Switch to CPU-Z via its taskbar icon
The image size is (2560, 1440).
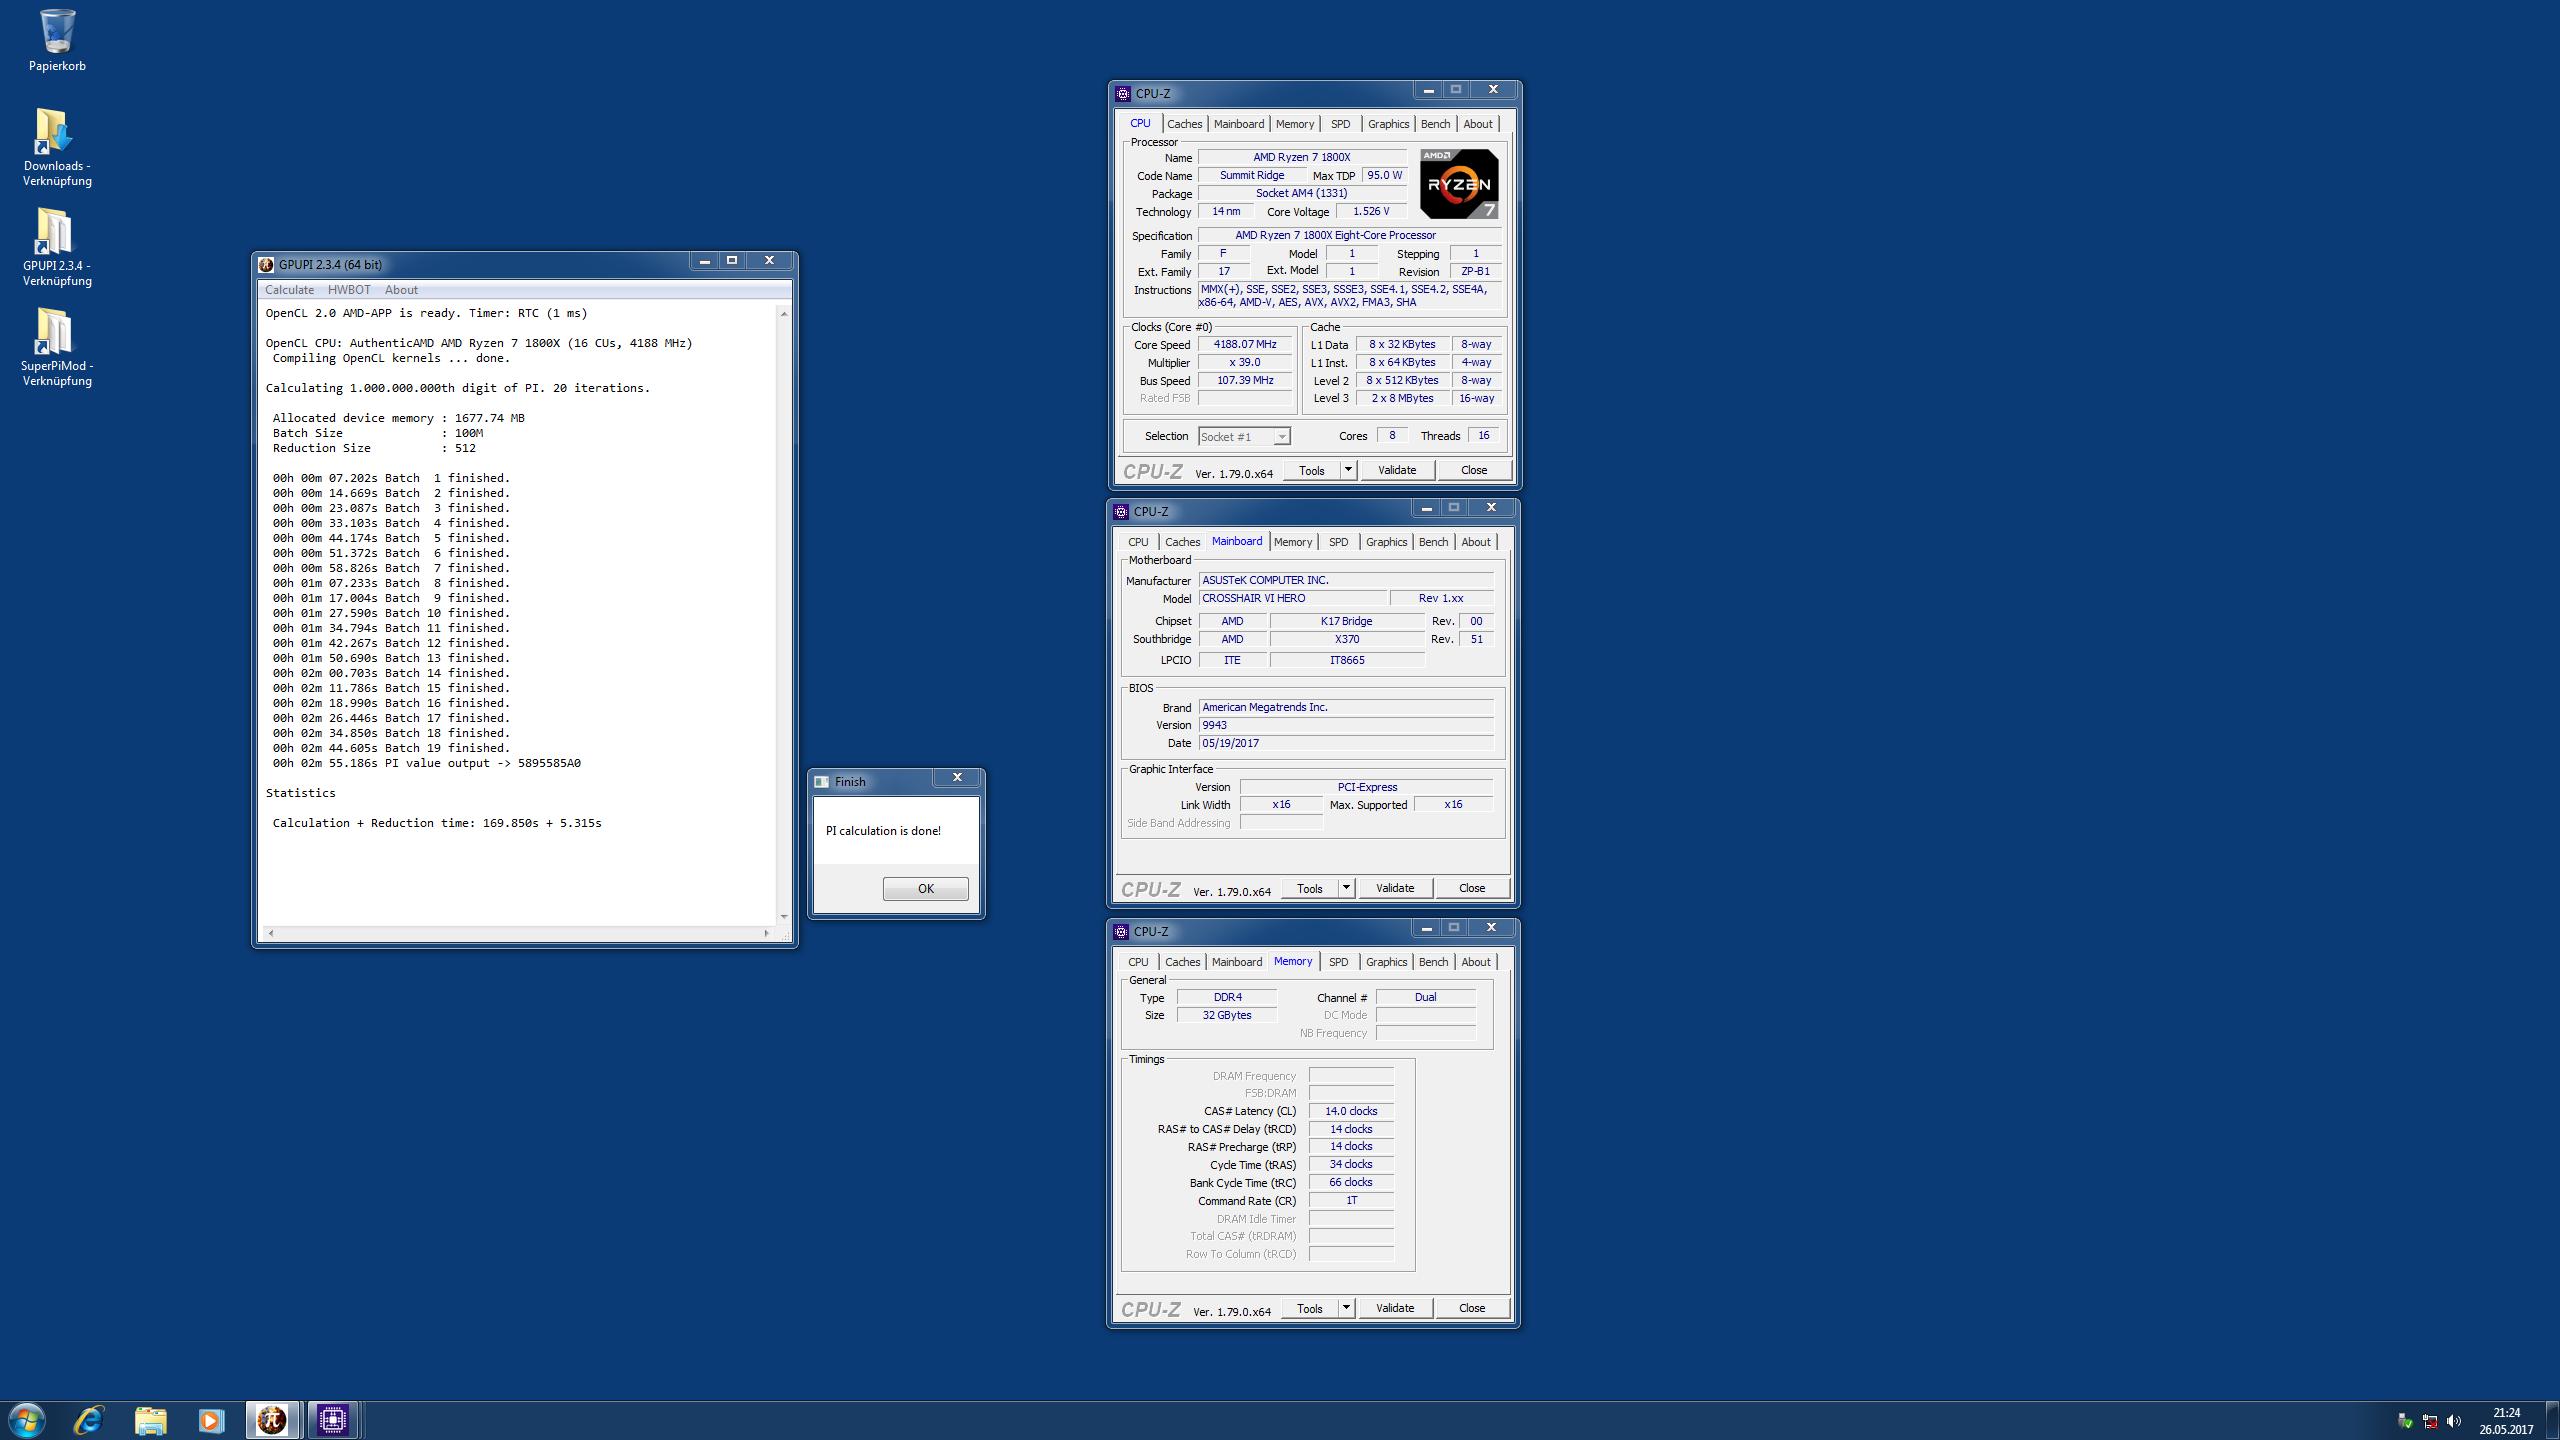click(333, 1420)
